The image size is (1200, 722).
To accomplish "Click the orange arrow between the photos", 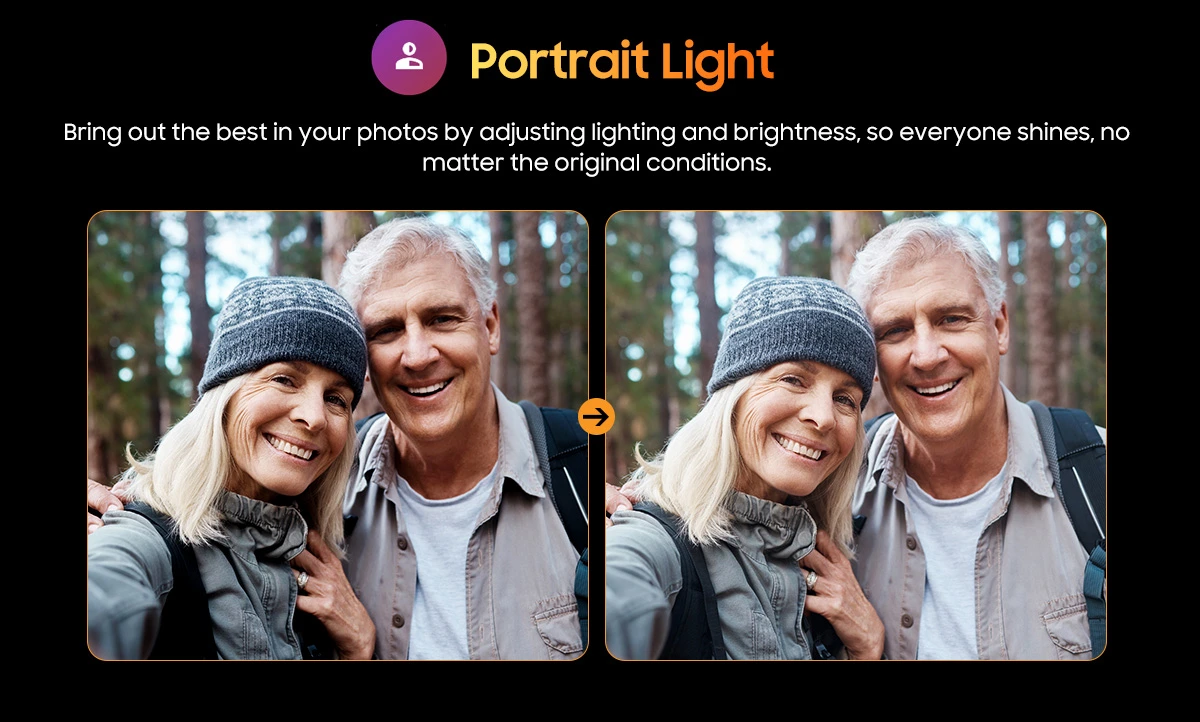I will [597, 416].
